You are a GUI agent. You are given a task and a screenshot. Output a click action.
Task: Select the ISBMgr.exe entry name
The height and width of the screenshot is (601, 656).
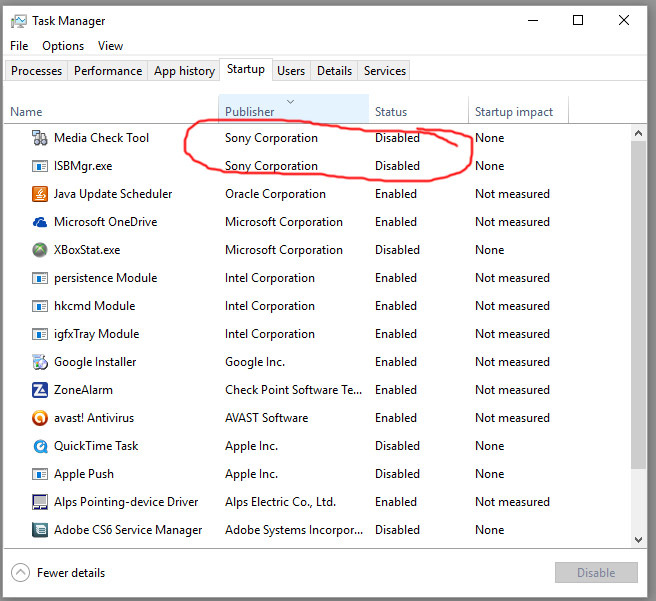click(83, 166)
